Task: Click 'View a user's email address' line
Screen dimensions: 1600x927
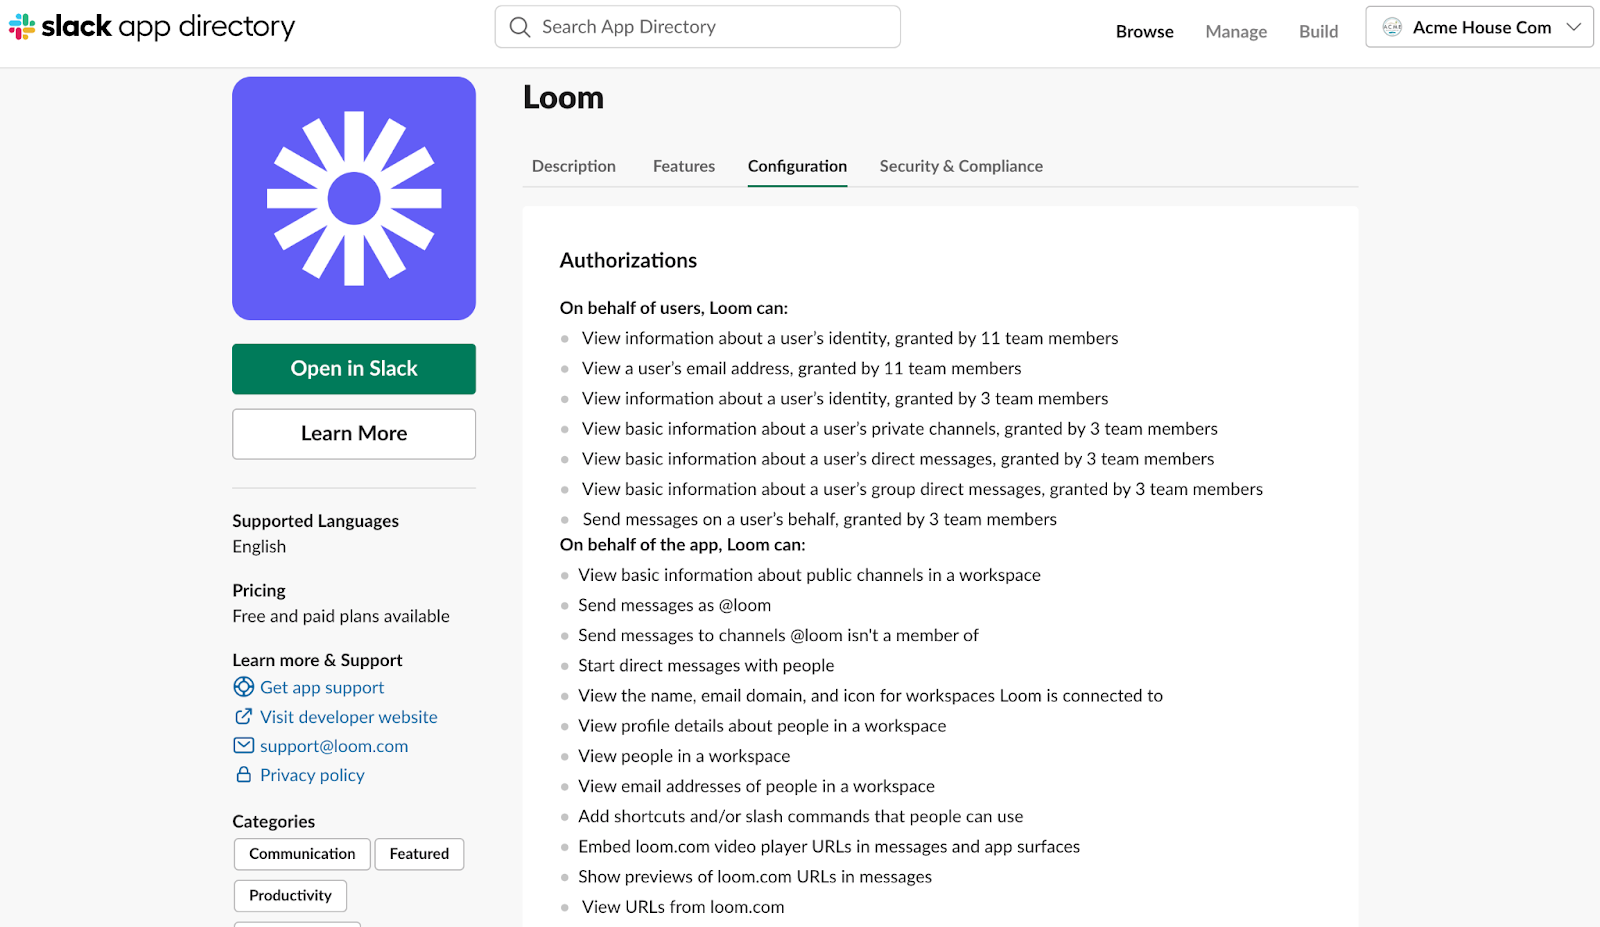Action: click(x=802, y=369)
